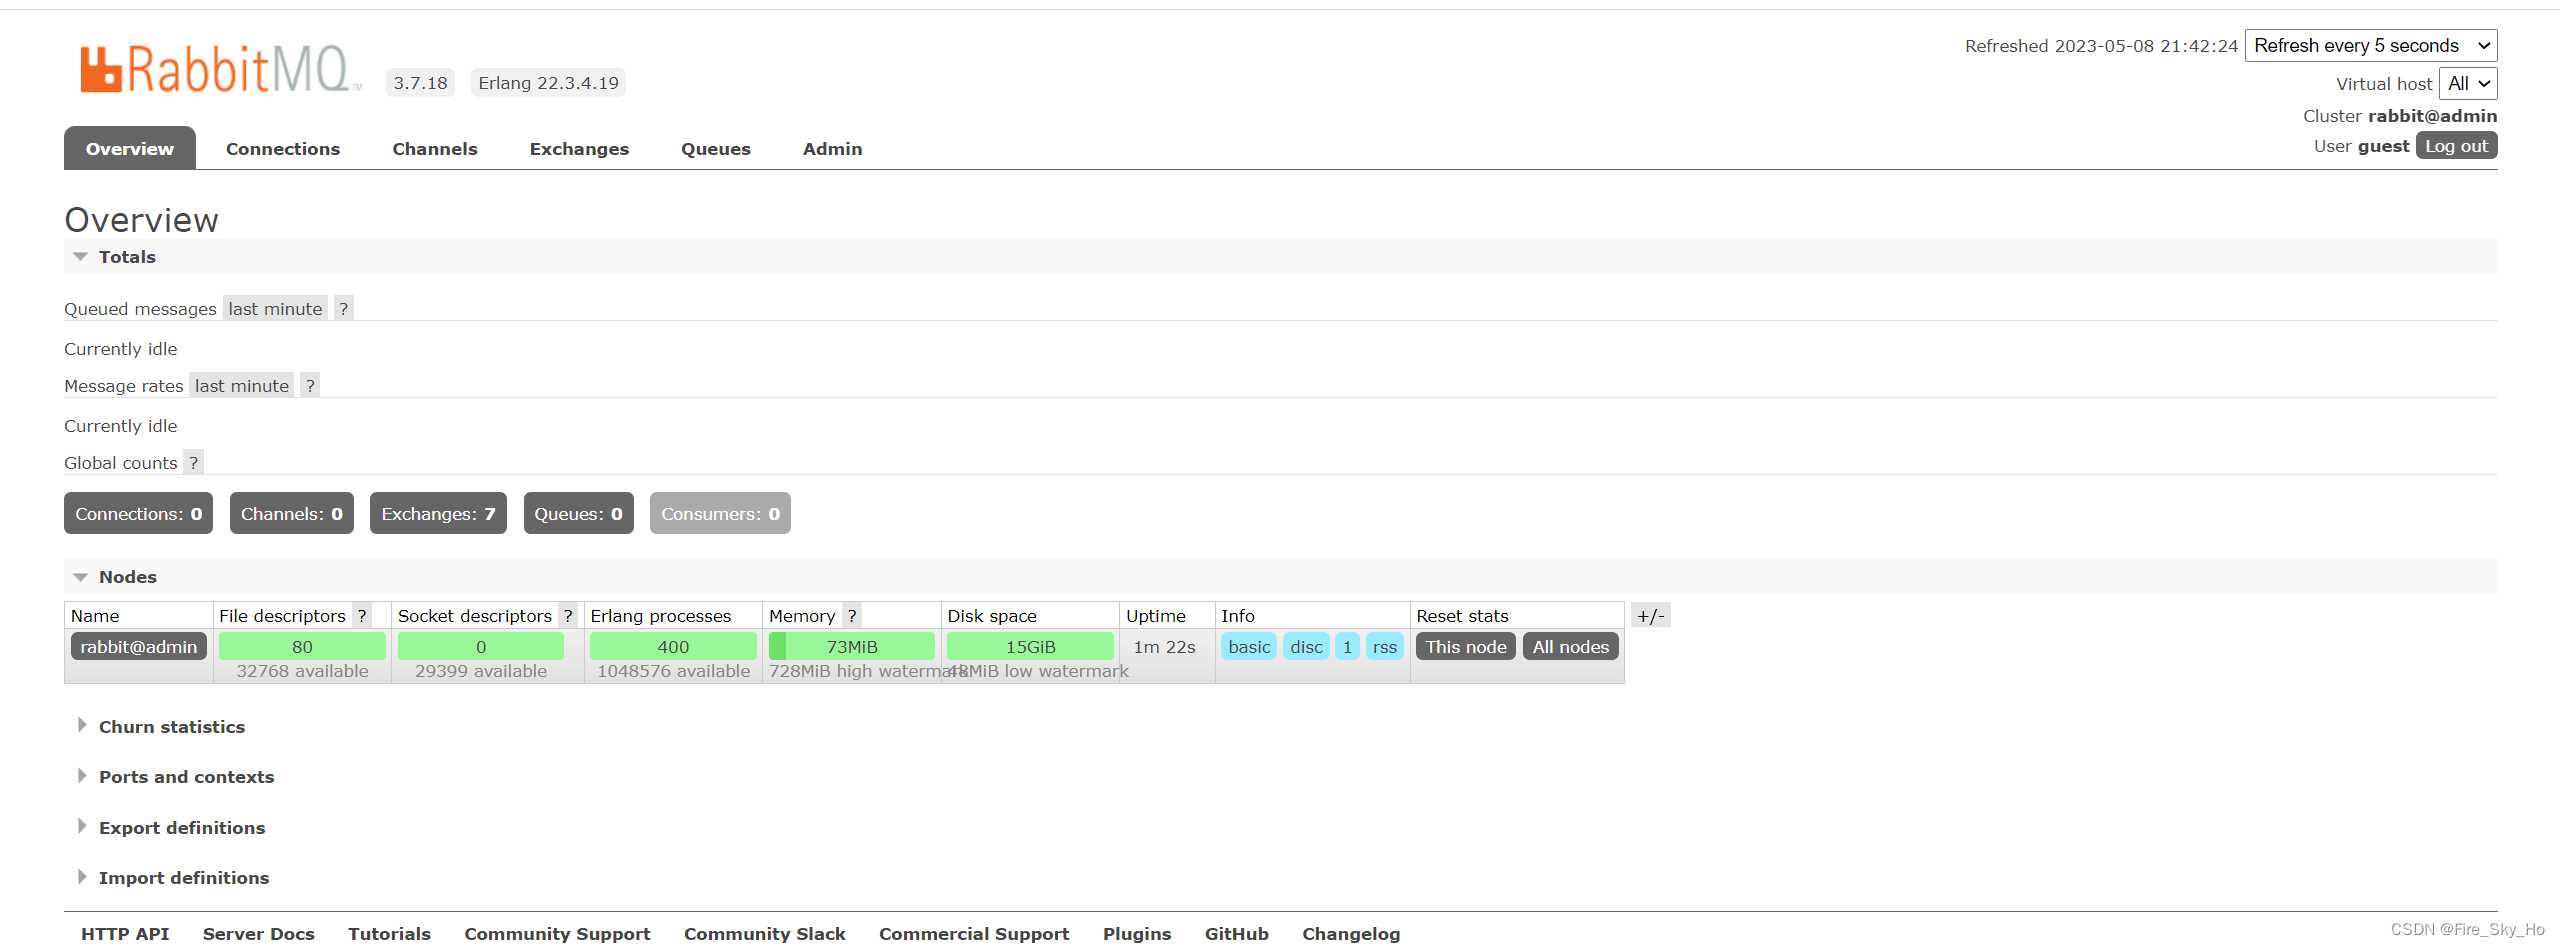Switch to the Channels tab
The height and width of the screenshot is (948, 2560).
click(435, 148)
